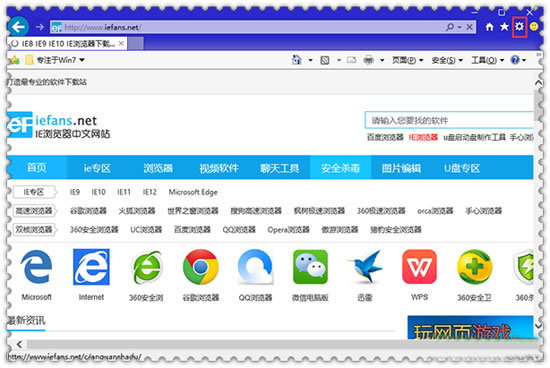The height and width of the screenshot is (368, 550).
Task: Stop loading with the address bar X
Action: (x=469, y=27)
